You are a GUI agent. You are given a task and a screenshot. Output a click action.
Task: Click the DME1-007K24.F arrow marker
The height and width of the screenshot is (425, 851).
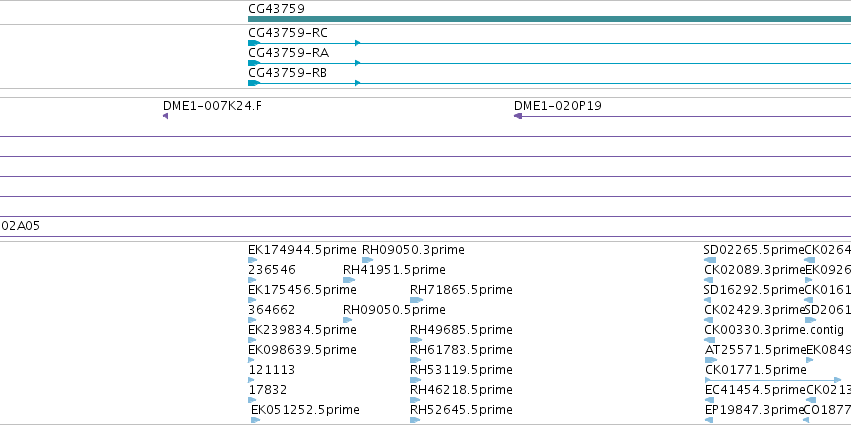[166, 116]
